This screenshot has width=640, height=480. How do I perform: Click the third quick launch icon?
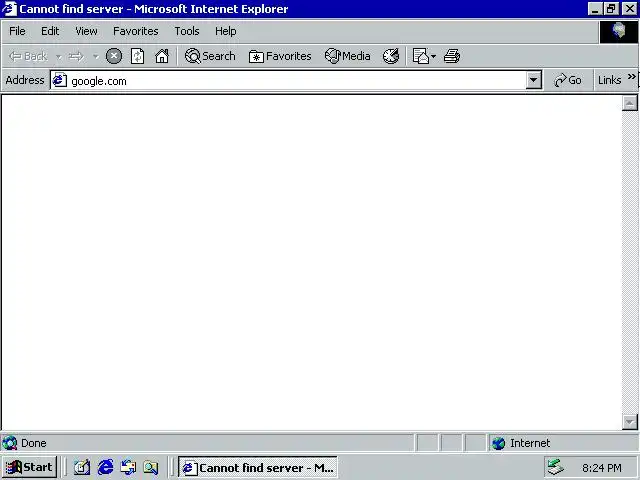(x=128, y=467)
